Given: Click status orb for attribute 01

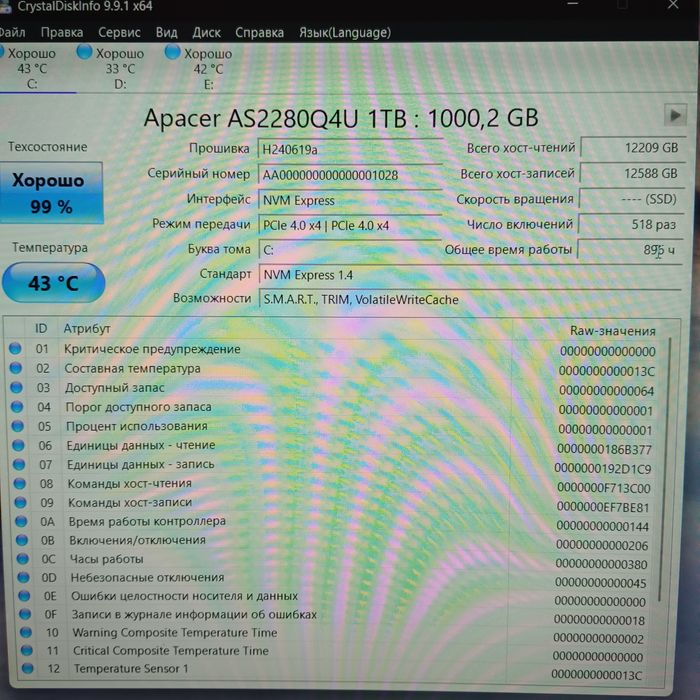Looking at the screenshot, I should (x=15, y=348).
